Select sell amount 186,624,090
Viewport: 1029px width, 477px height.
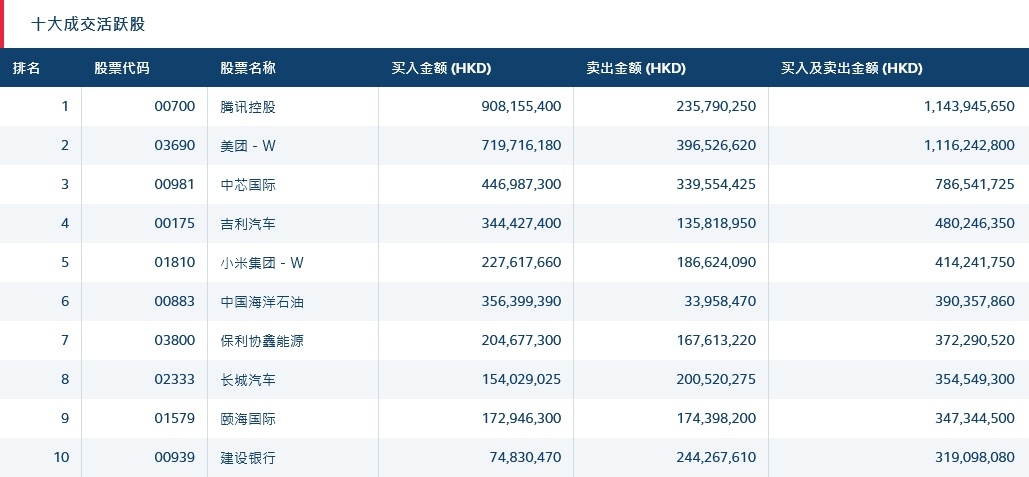coord(716,262)
